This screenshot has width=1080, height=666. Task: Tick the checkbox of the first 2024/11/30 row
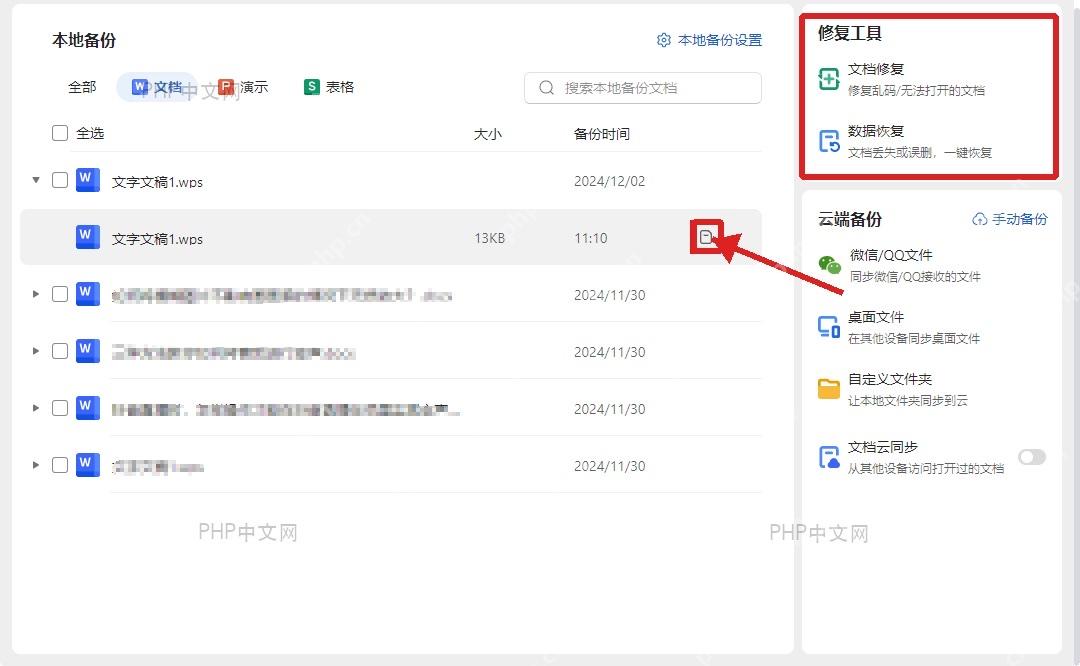(60, 294)
